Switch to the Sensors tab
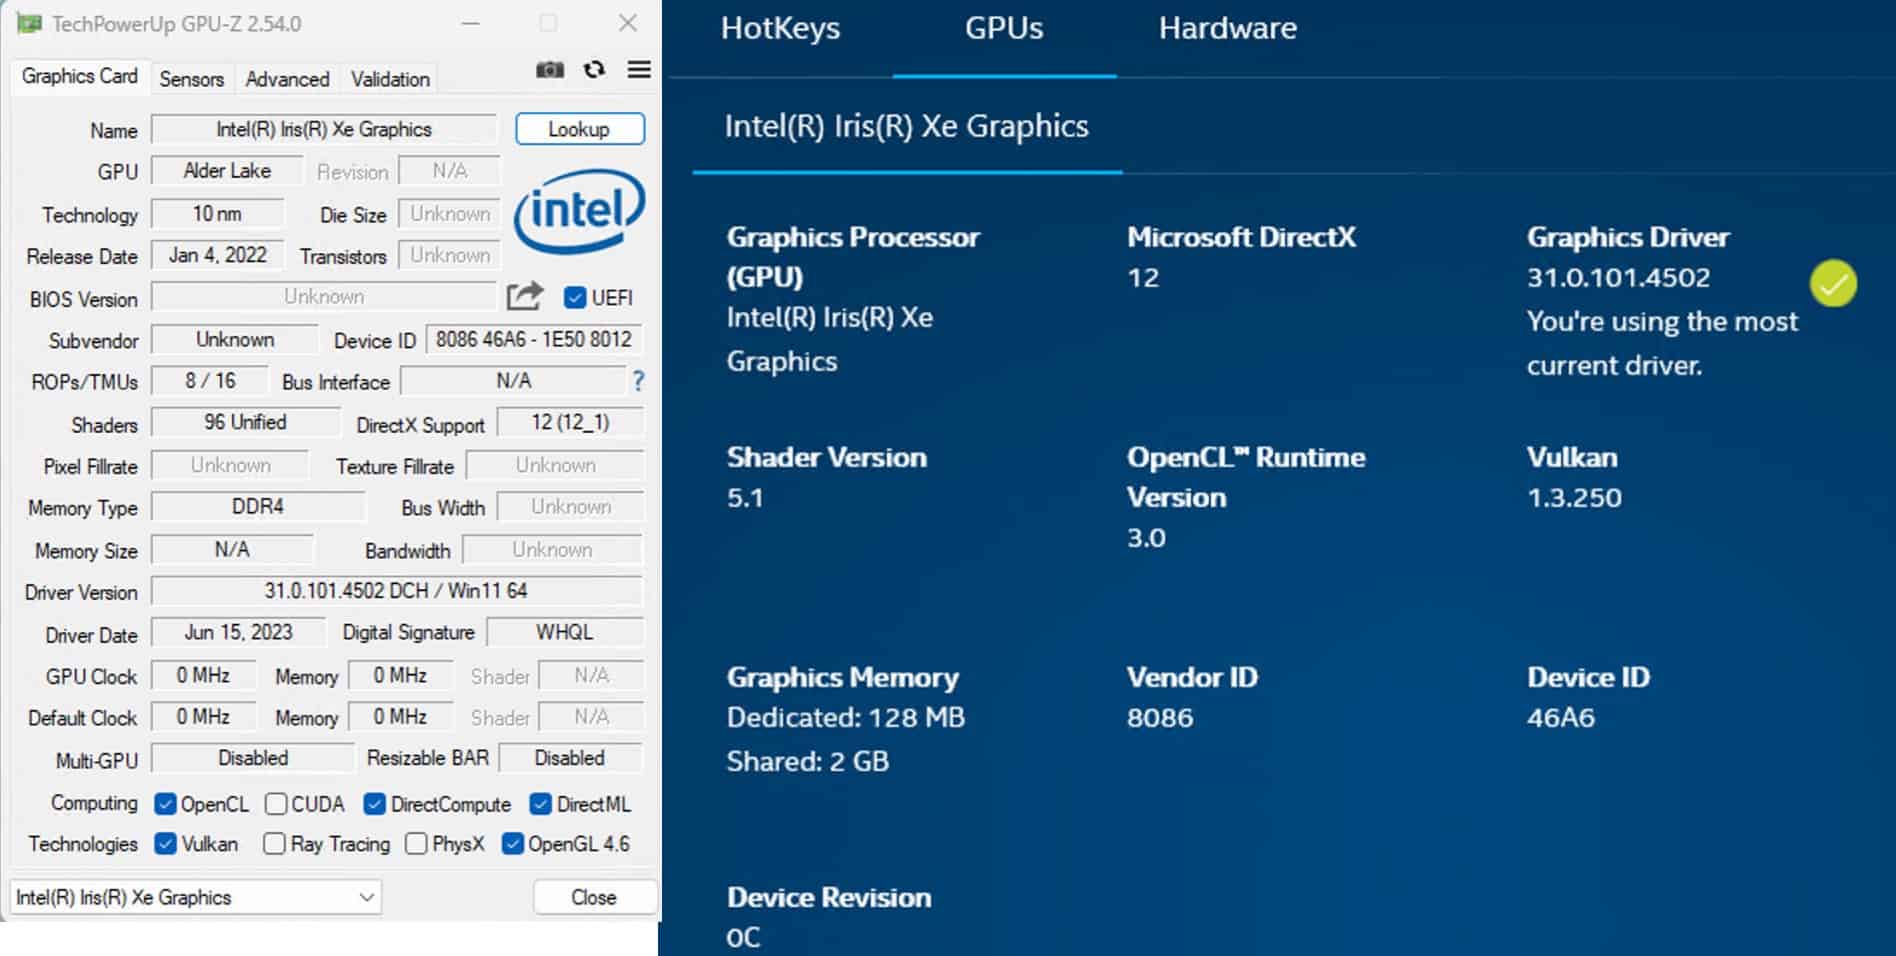This screenshot has width=1896, height=956. (x=191, y=79)
